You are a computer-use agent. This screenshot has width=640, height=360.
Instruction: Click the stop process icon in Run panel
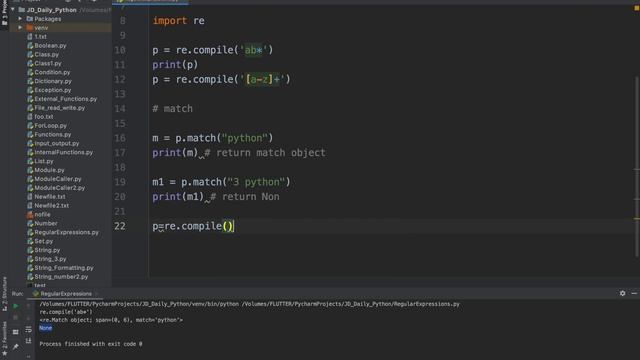click(16, 317)
